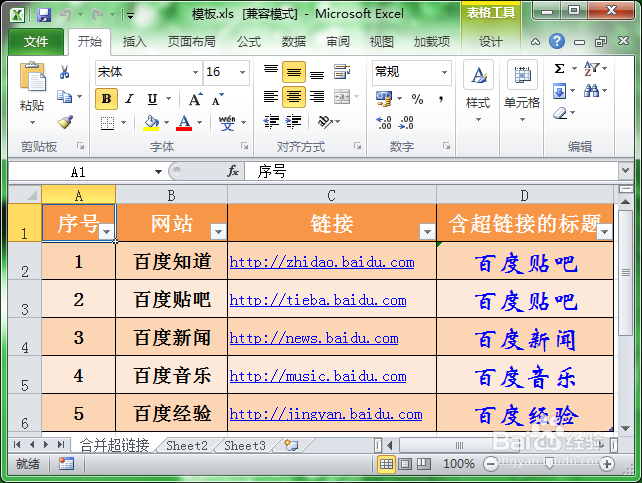
Task: Switch to Normal view in status bar
Action: click(x=386, y=464)
